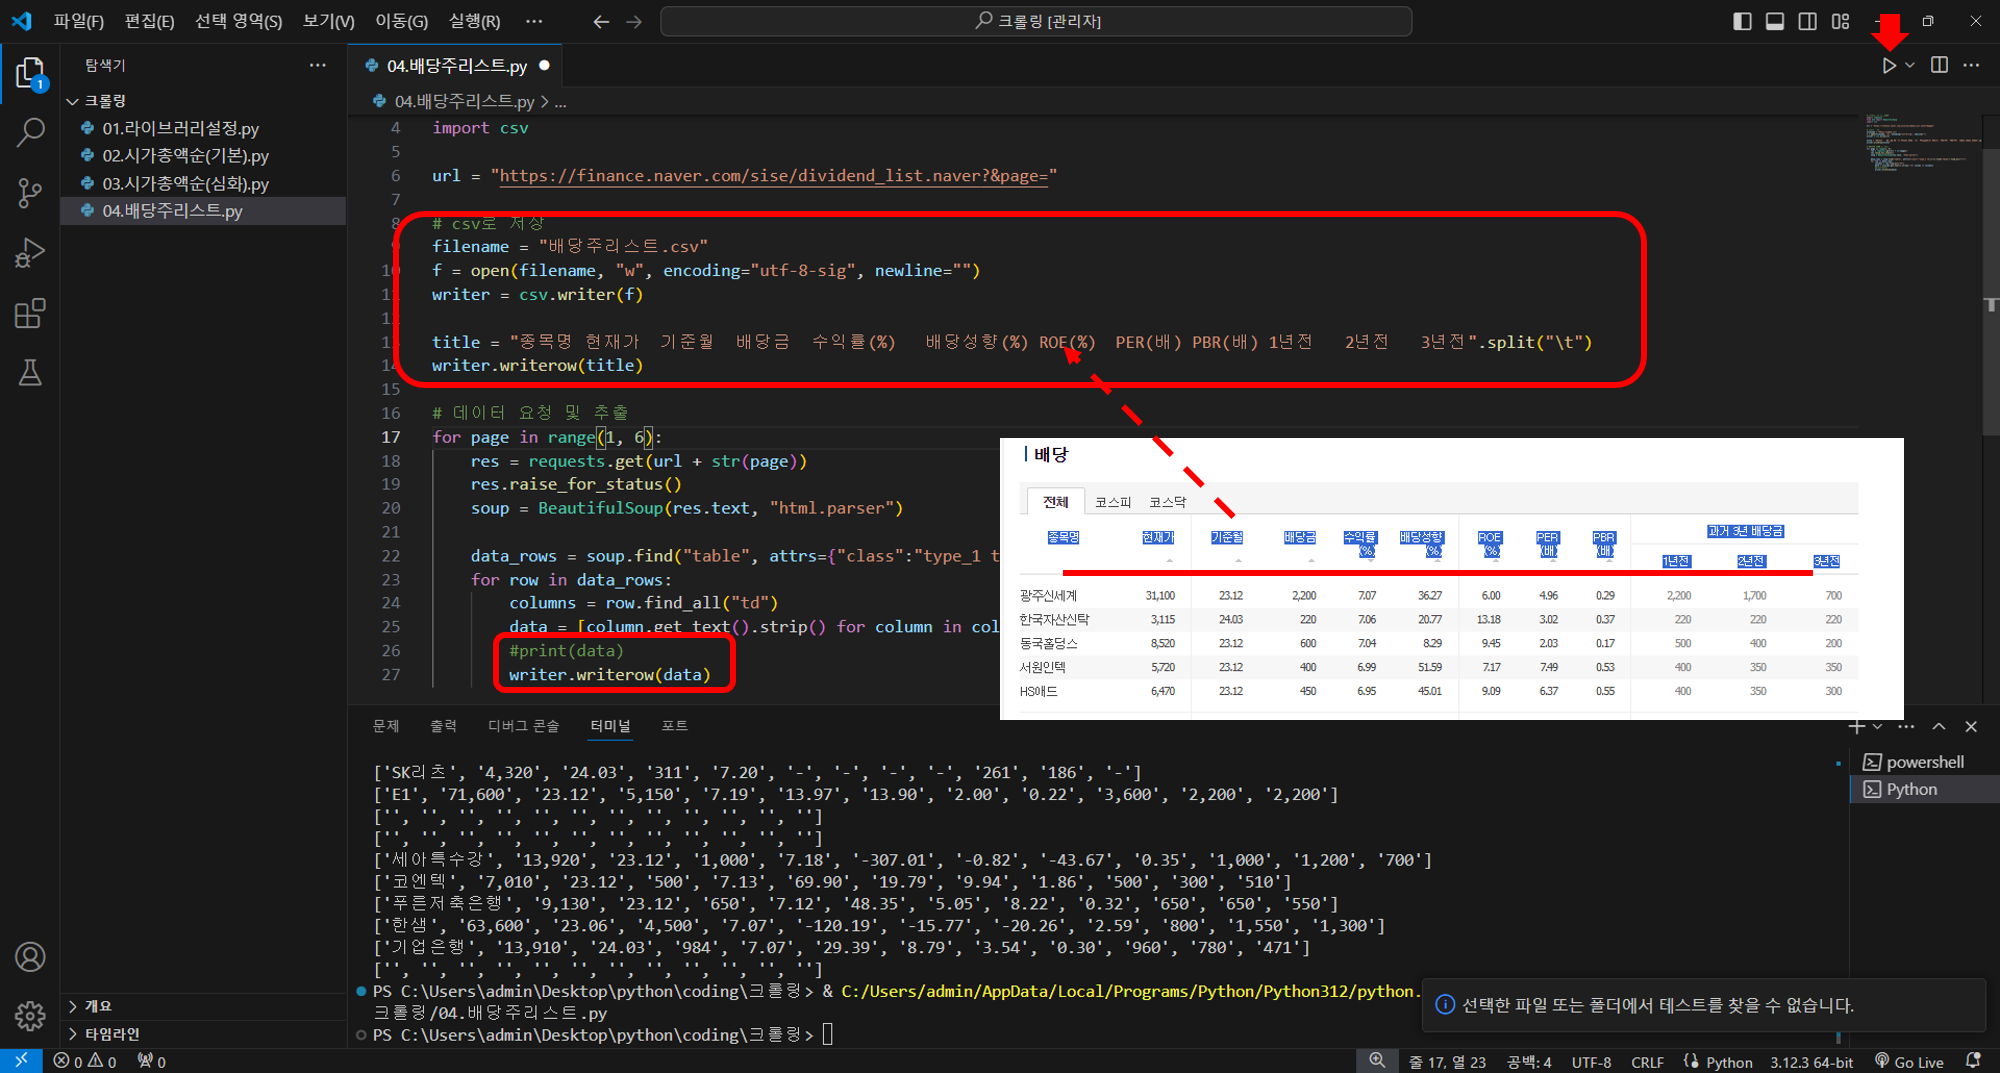This screenshot has height=1073, width=2000.
Task: Open the 보기(V) menu
Action: (x=329, y=21)
